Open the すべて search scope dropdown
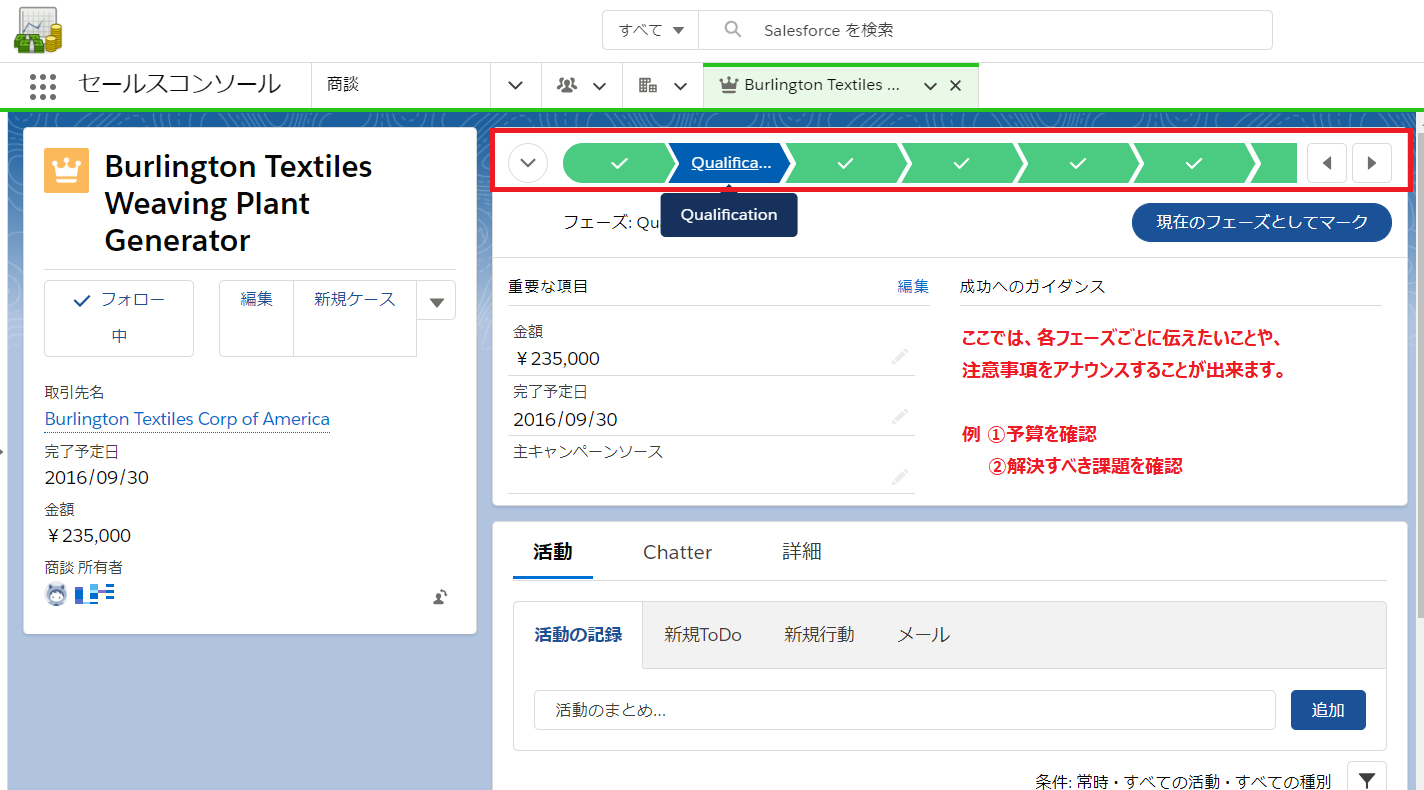The image size is (1424, 790). click(650, 30)
